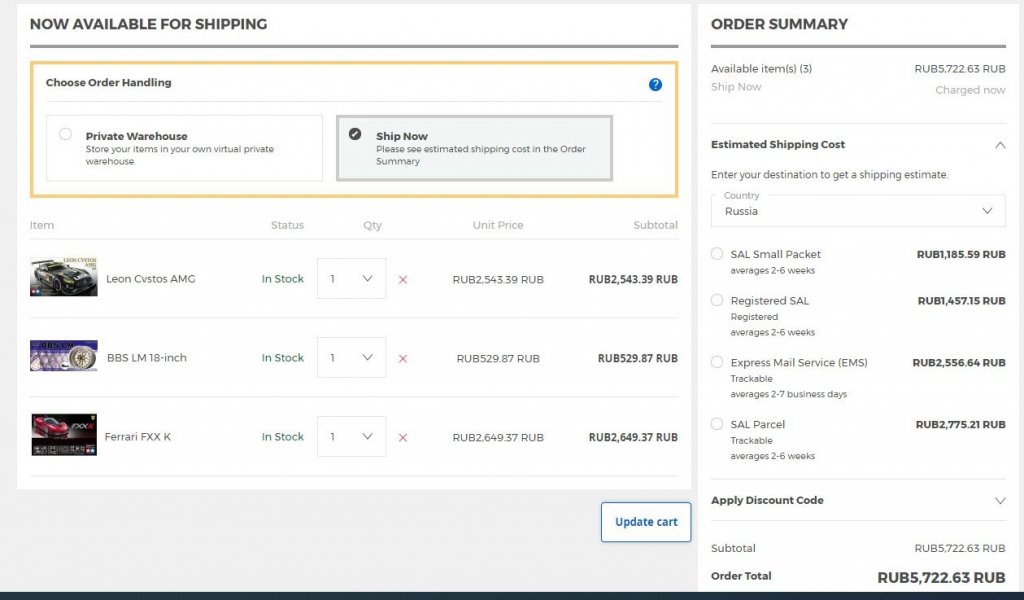Image resolution: width=1024 pixels, height=600 pixels.
Task: Choose SAL Small Packet shipping
Action: (x=717, y=254)
